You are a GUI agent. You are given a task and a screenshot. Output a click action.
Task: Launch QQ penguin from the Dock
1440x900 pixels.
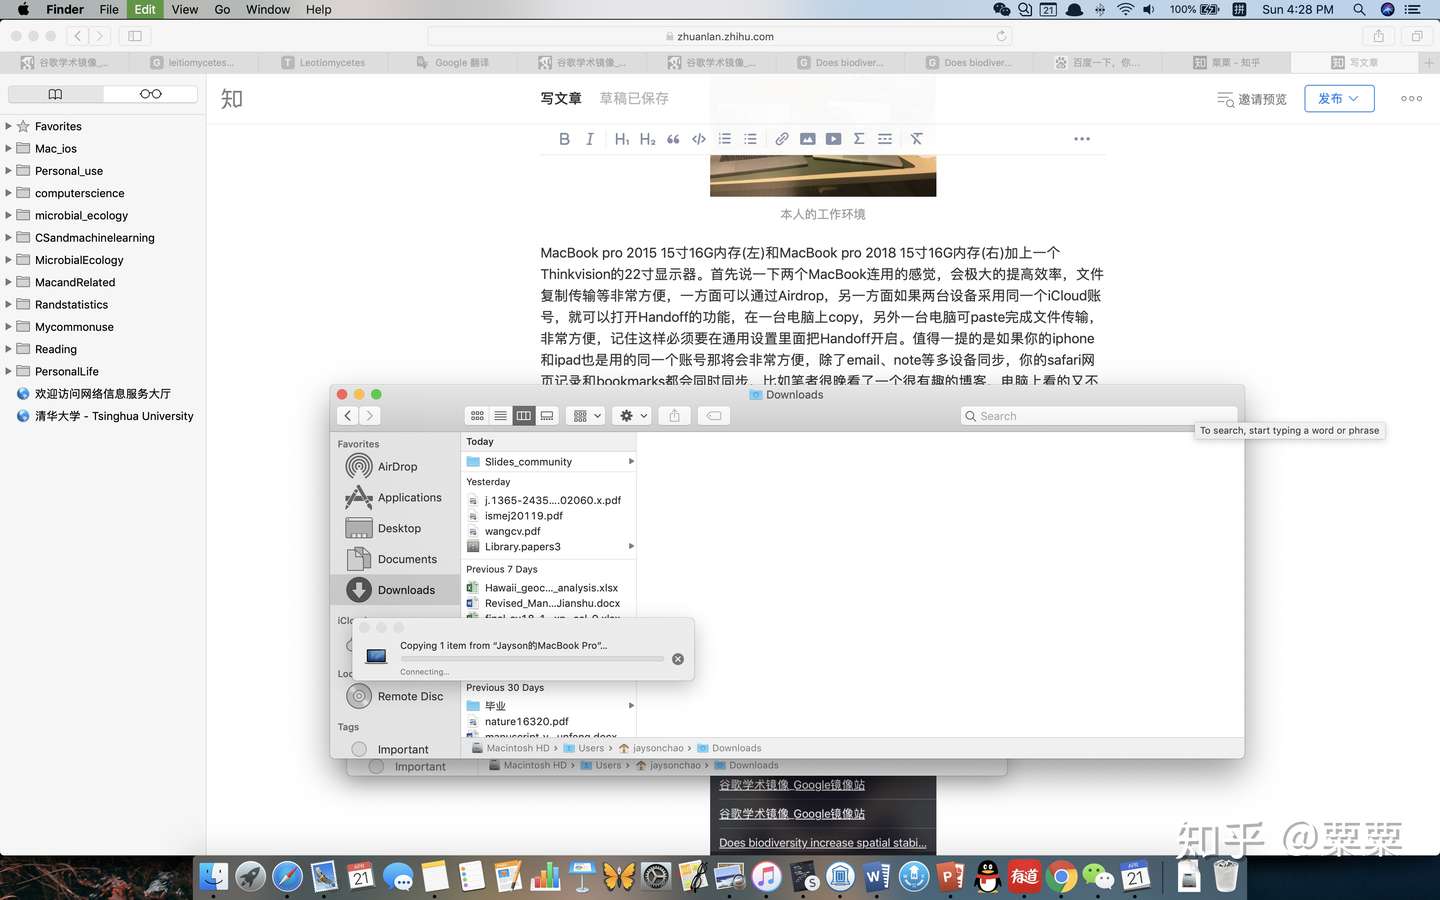tap(988, 877)
